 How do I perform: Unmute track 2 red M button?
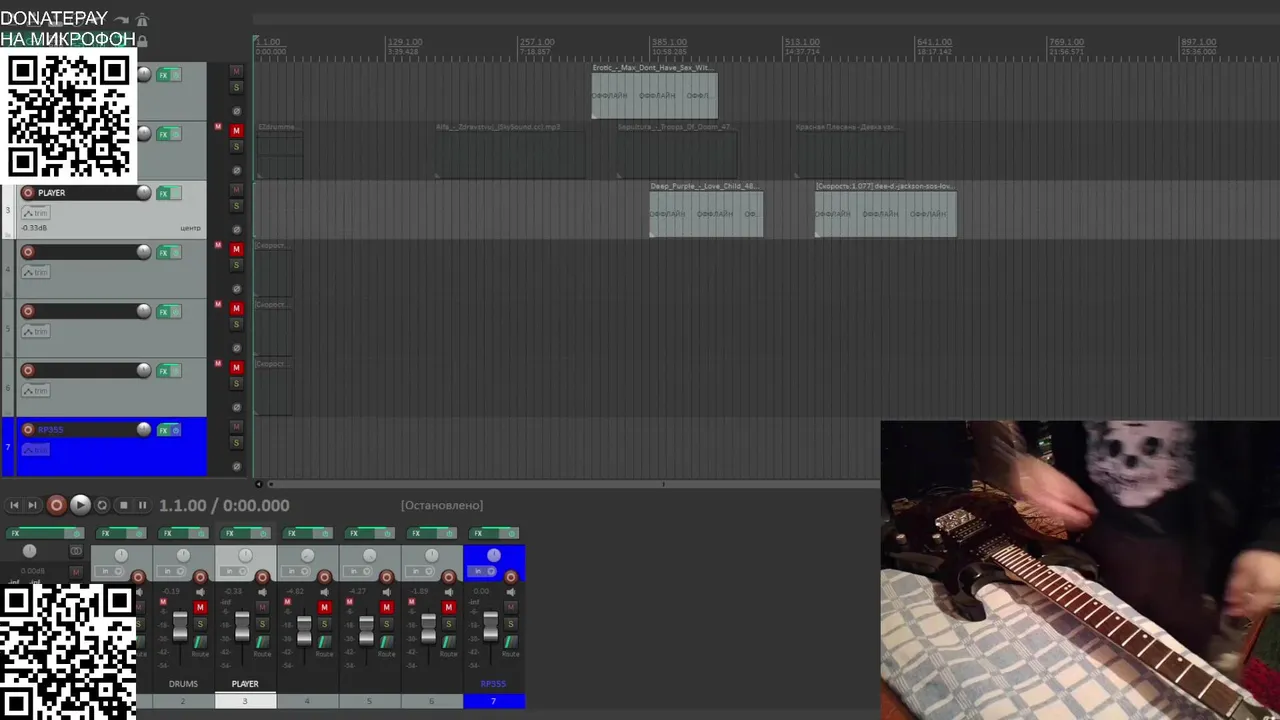pyautogui.click(x=236, y=130)
